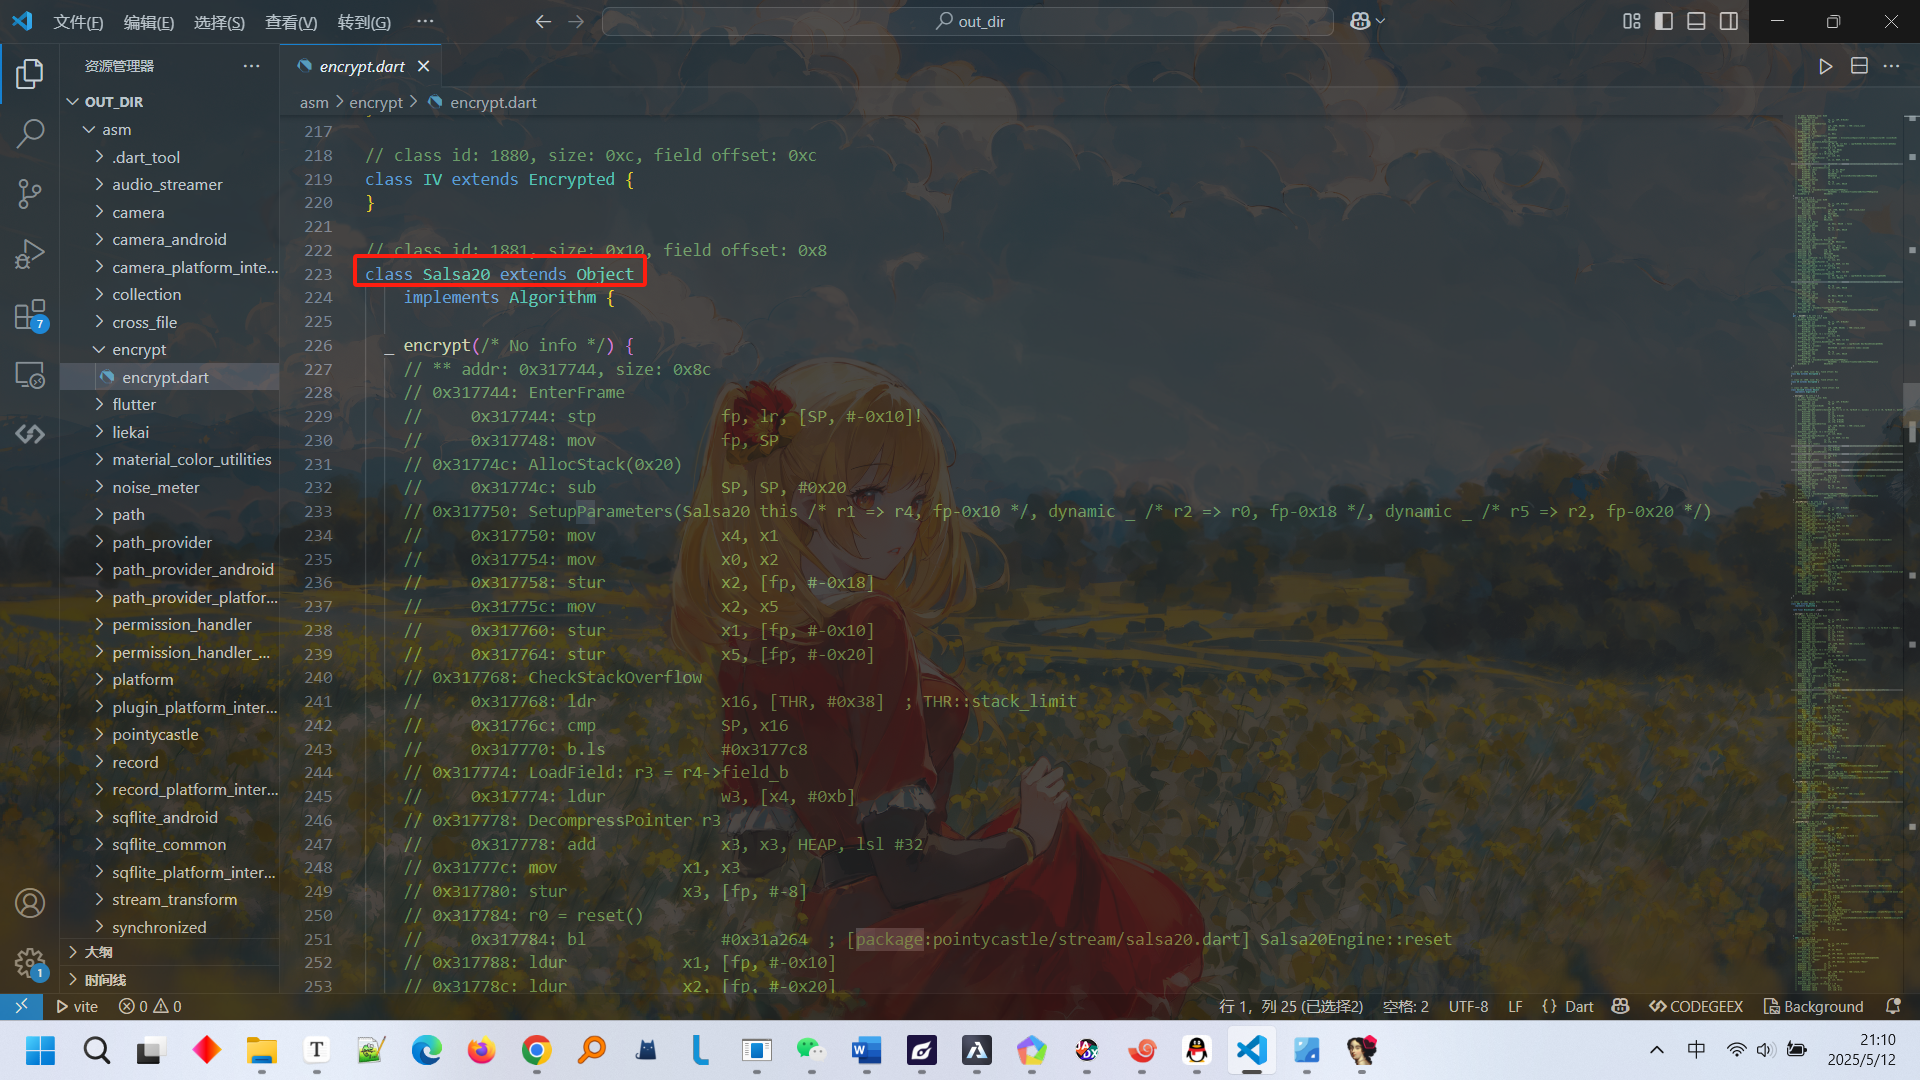Open the CodeGeeX sidebar icon
This screenshot has height=1080, width=1920.
pos(30,434)
